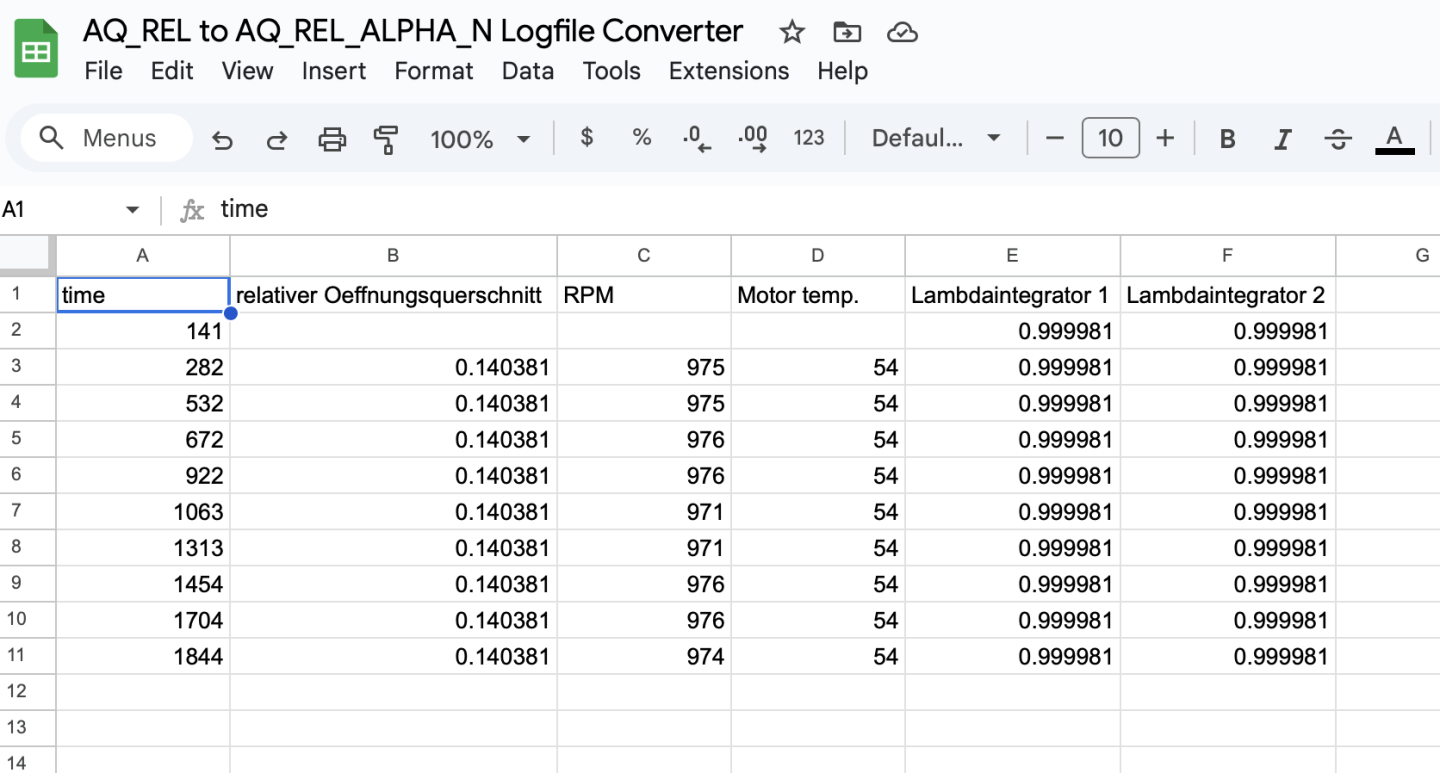Viewport: 1440px width, 773px height.
Task: Open the Help menu
Action: tap(842, 71)
